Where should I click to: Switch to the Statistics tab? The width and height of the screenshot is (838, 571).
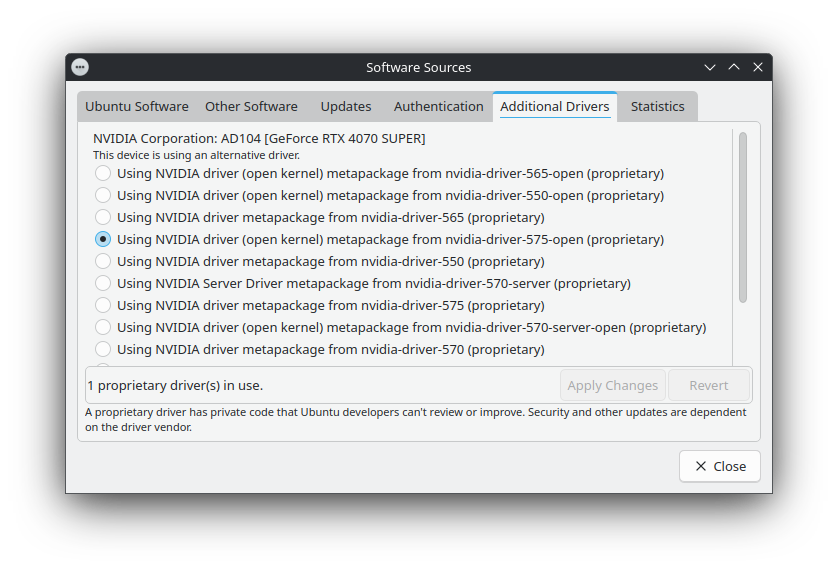[657, 106]
